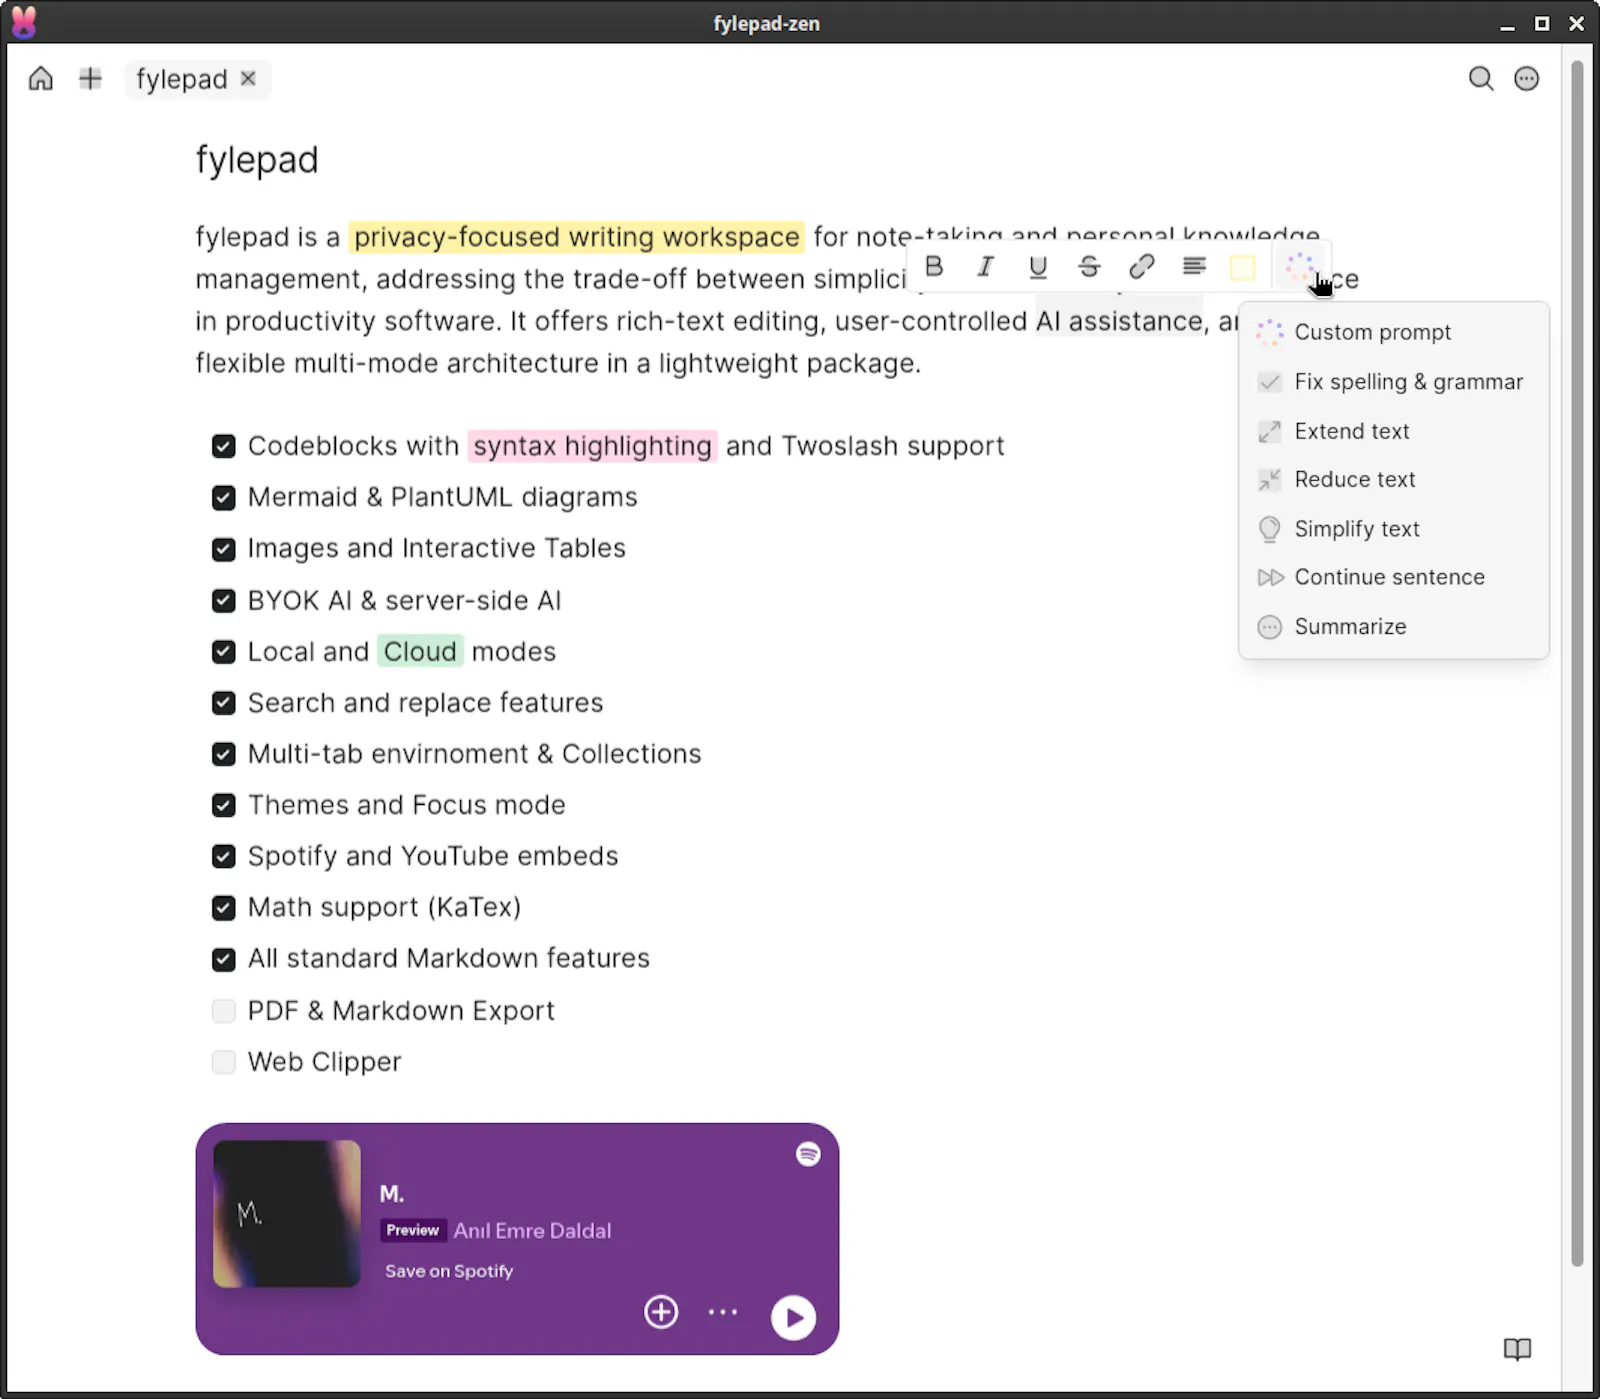The height and width of the screenshot is (1399, 1600).
Task: Click the 'AI assistance' text
Action: point(1119,321)
